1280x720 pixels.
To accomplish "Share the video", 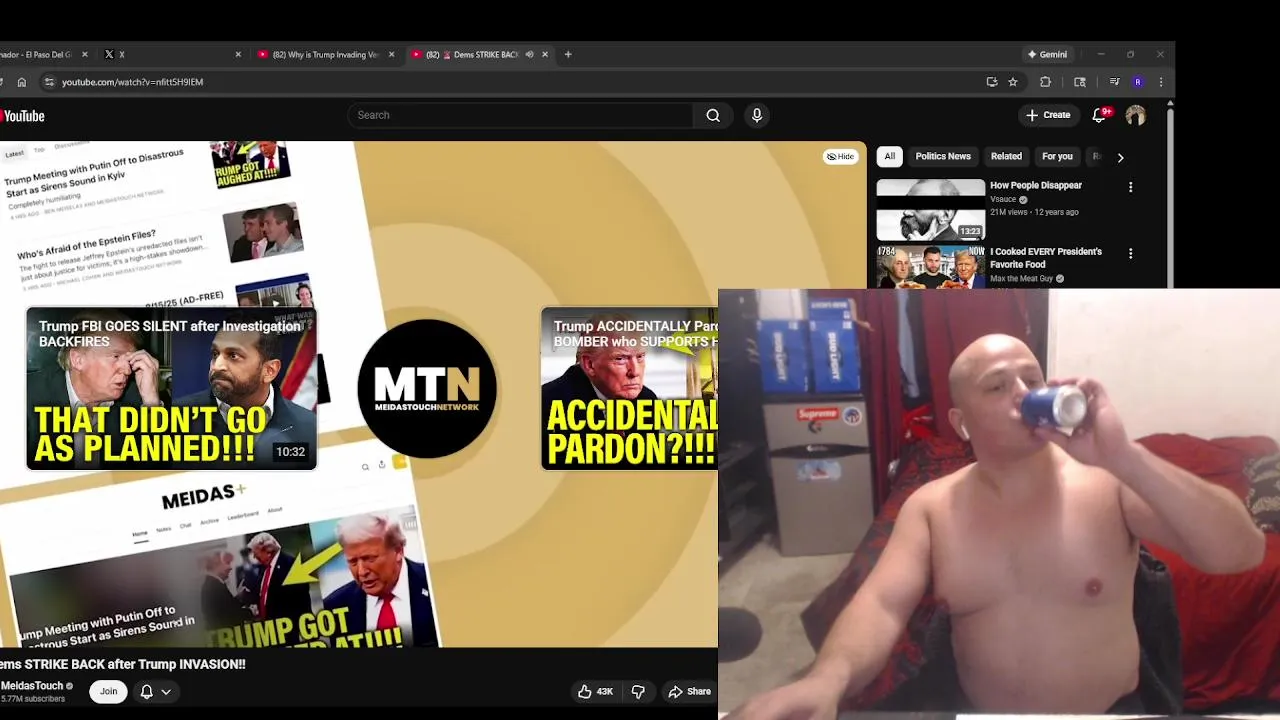I will coord(689,691).
